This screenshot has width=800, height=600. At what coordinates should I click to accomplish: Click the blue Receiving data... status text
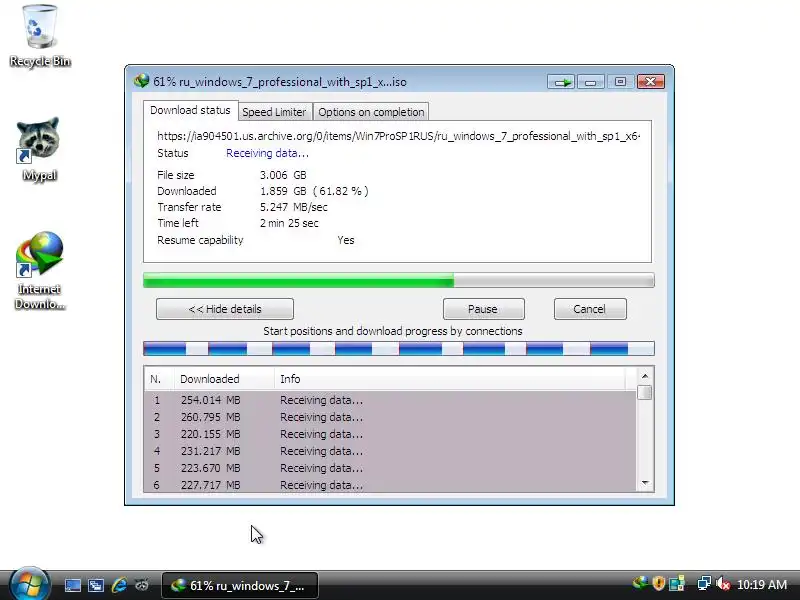[267, 153]
